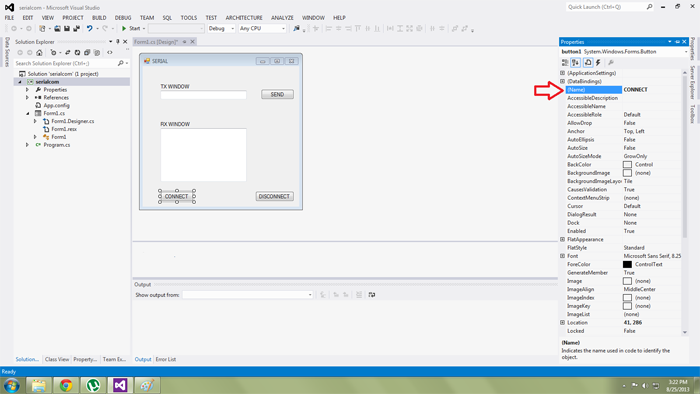
Task: Click the Save icon in the toolbar
Action: click(x=67, y=29)
